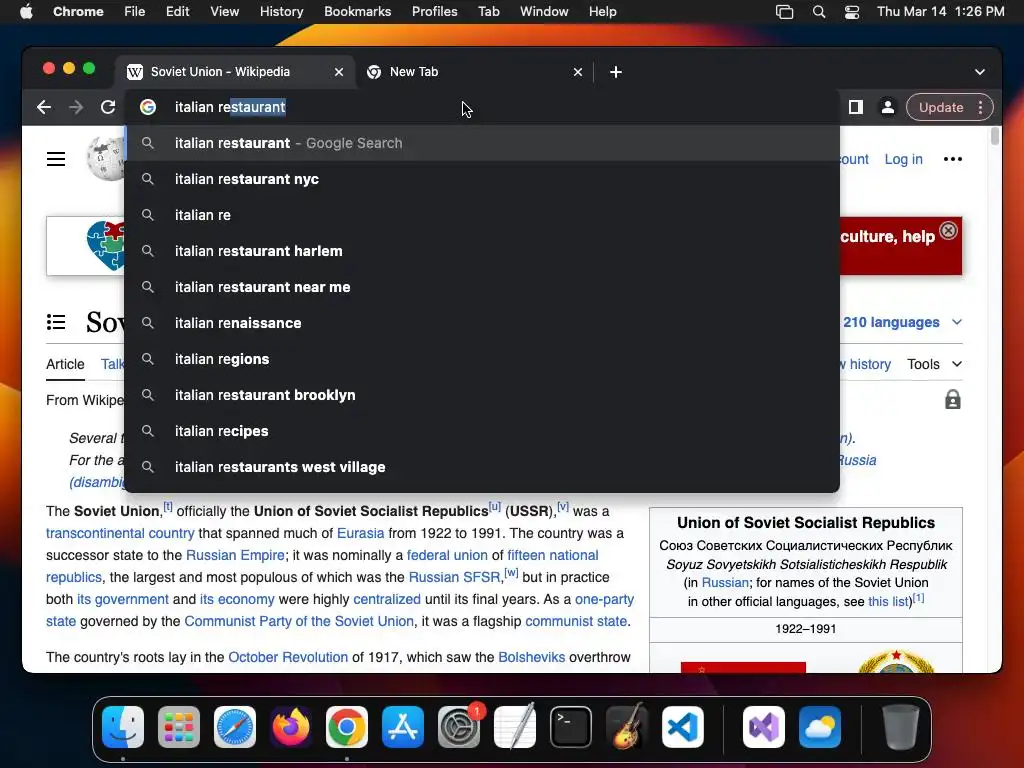Launch Terminal from the Dock

571,726
